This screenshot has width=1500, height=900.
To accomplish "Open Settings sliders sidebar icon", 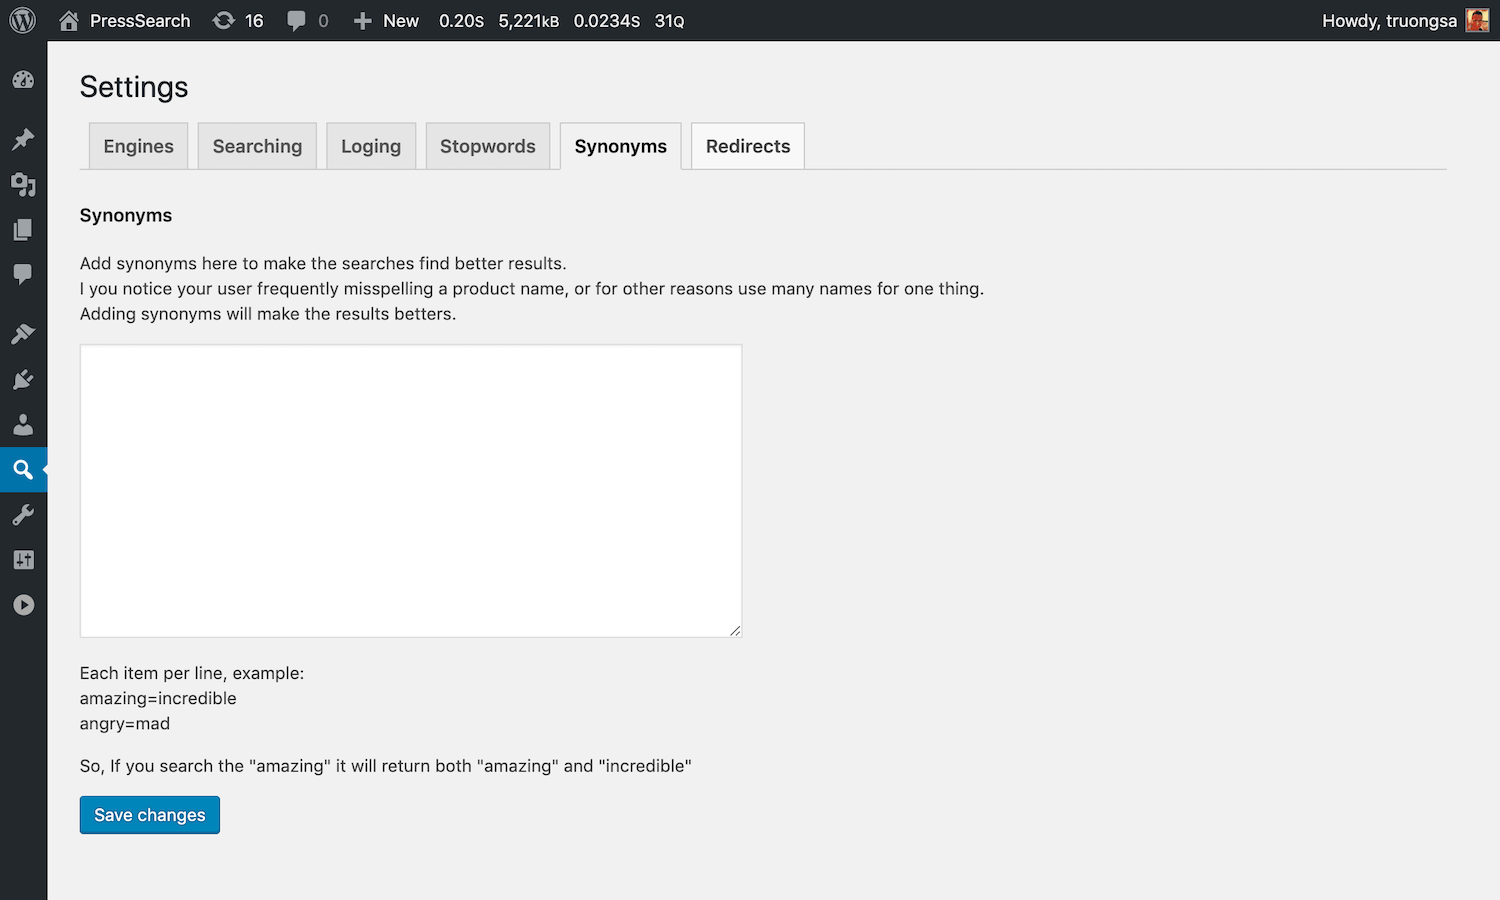I will [23, 560].
